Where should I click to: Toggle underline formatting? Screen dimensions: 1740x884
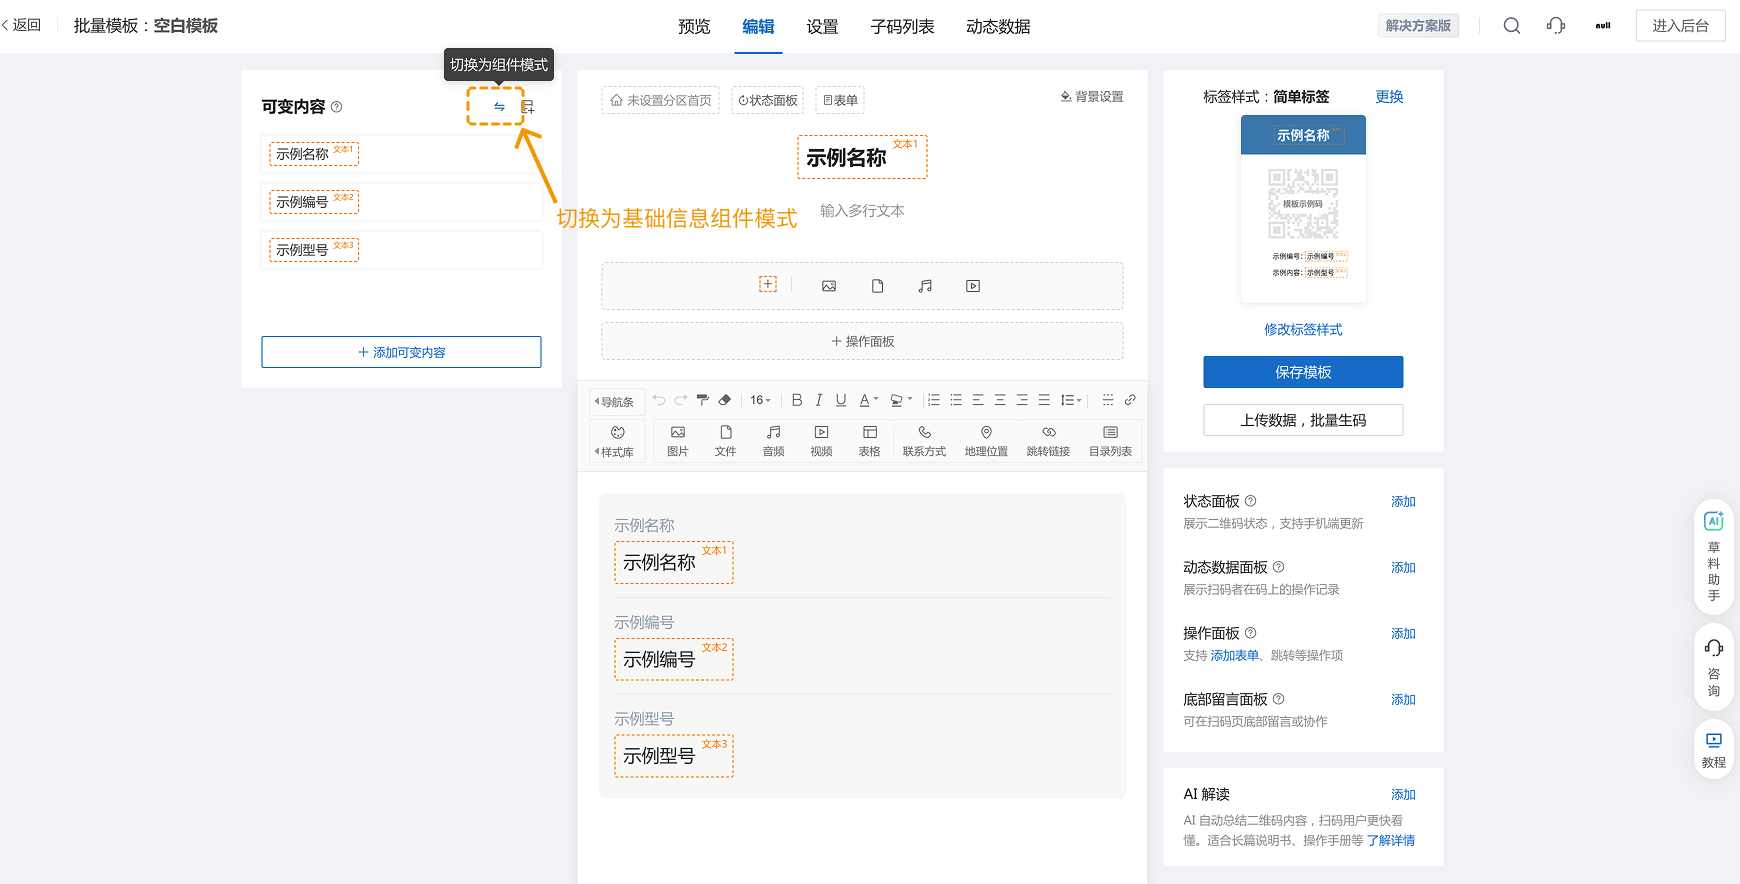pos(841,400)
